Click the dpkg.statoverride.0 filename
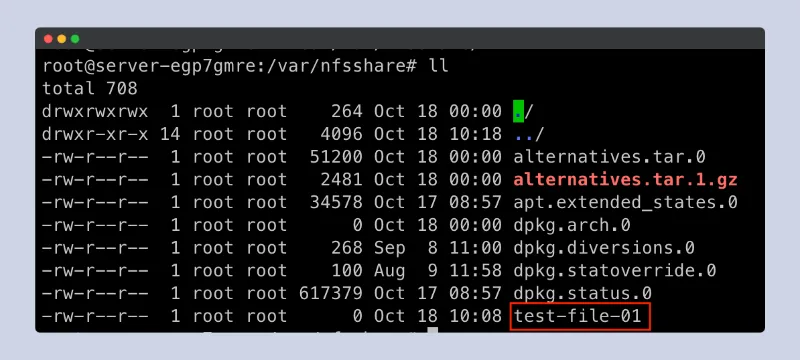Screen dimensions: 800x360 click(615, 271)
